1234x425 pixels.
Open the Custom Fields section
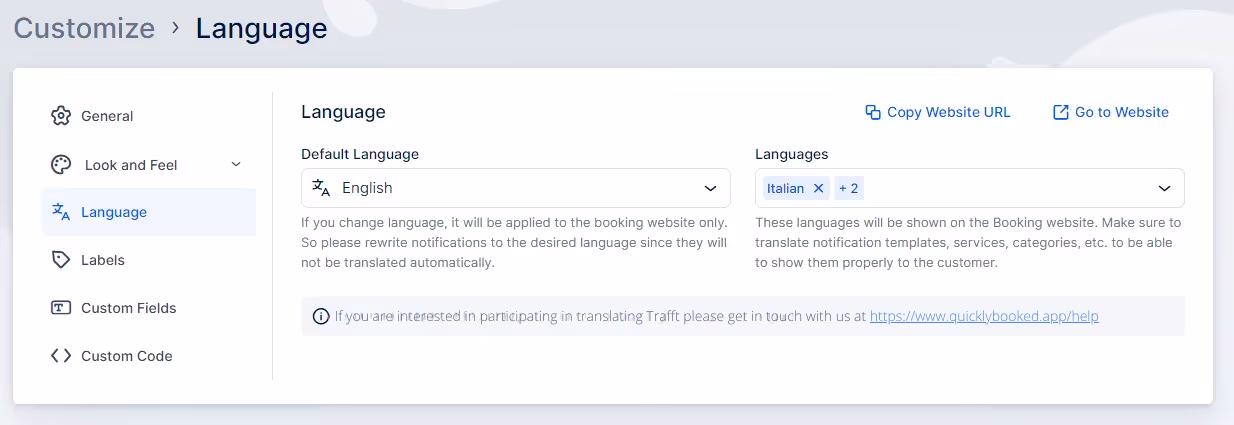tap(149, 308)
